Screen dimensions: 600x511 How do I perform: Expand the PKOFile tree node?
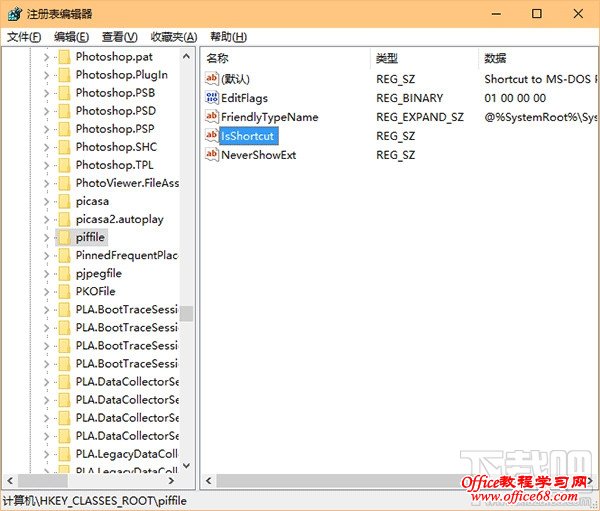click(x=46, y=292)
